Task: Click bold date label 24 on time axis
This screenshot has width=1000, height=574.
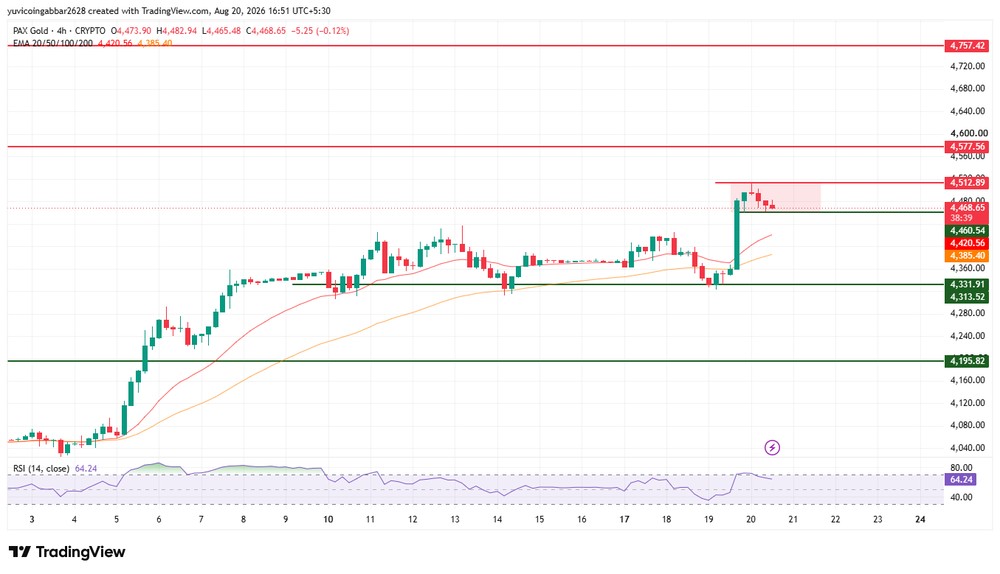Action: (x=920, y=520)
